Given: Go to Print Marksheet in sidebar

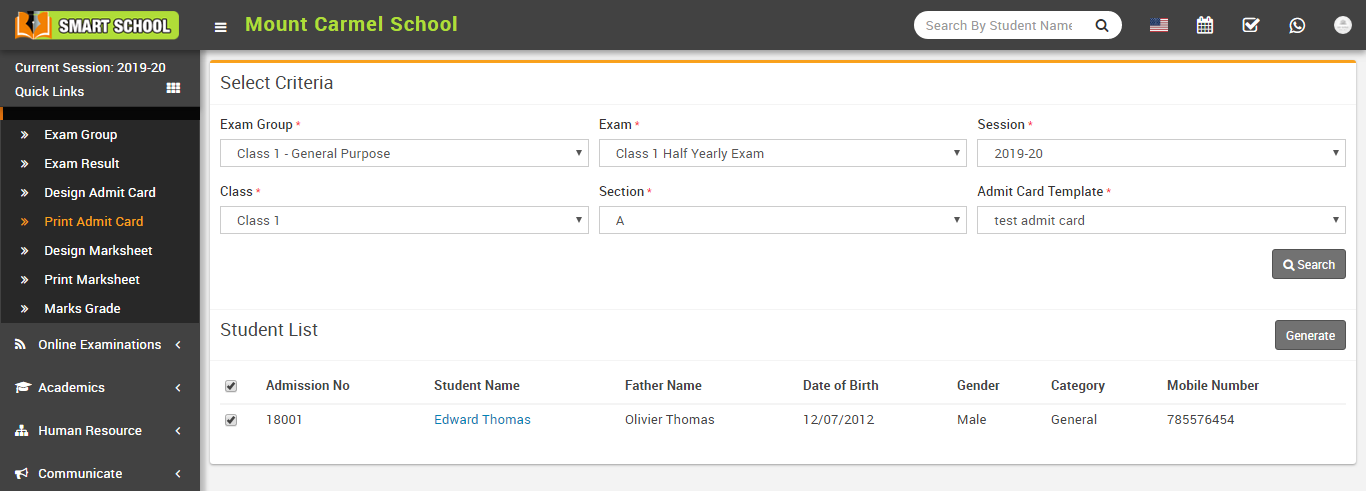Looking at the screenshot, I should point(92,280).
